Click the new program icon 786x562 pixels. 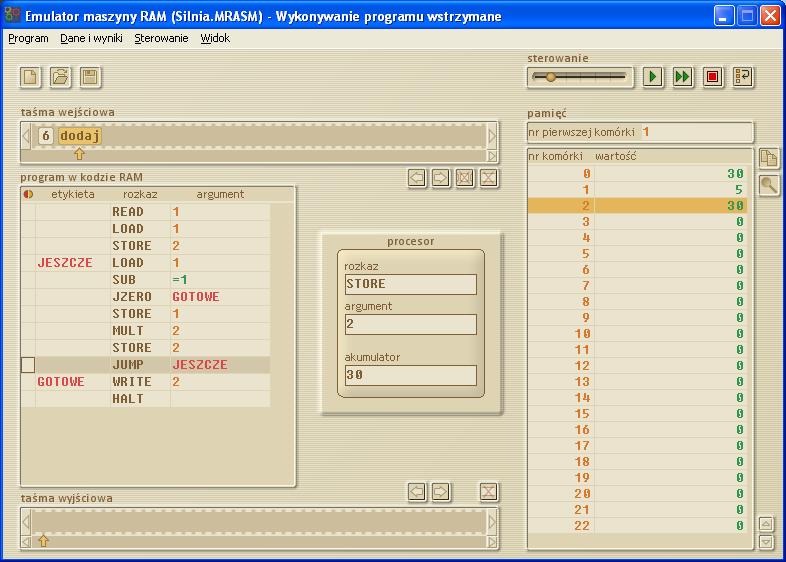tap(31, 77)
